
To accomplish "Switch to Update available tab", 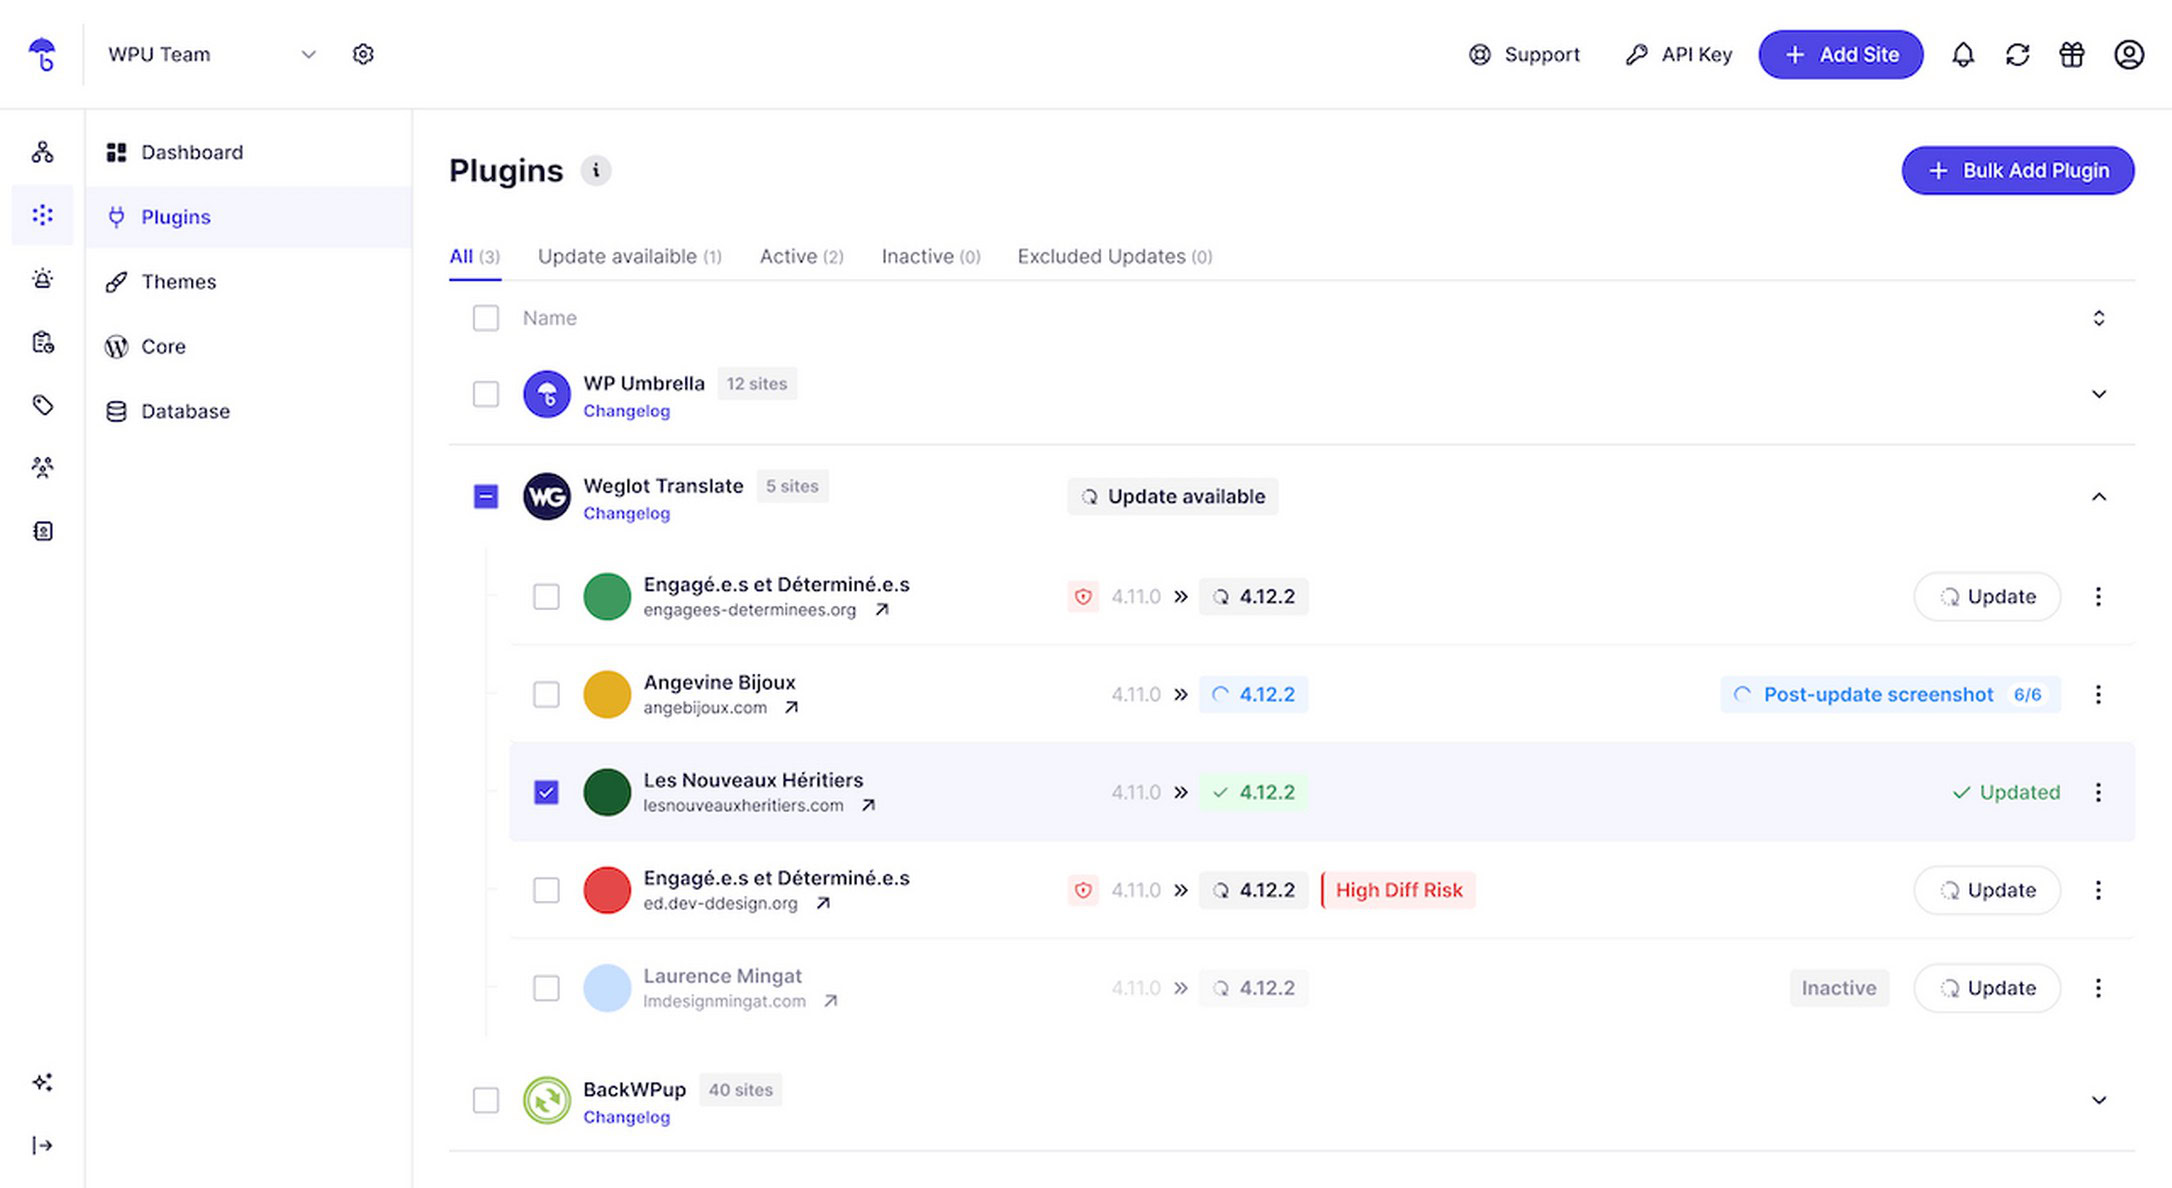I will [x=630, y=257].
